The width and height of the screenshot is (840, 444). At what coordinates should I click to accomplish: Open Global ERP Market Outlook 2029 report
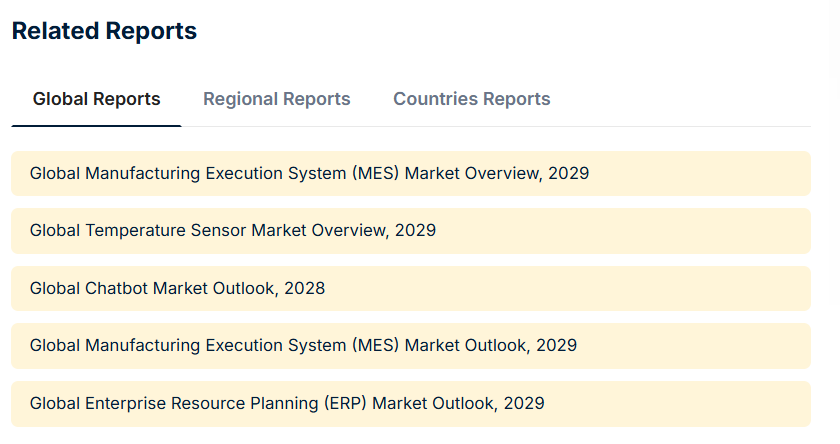pos(287,403)
